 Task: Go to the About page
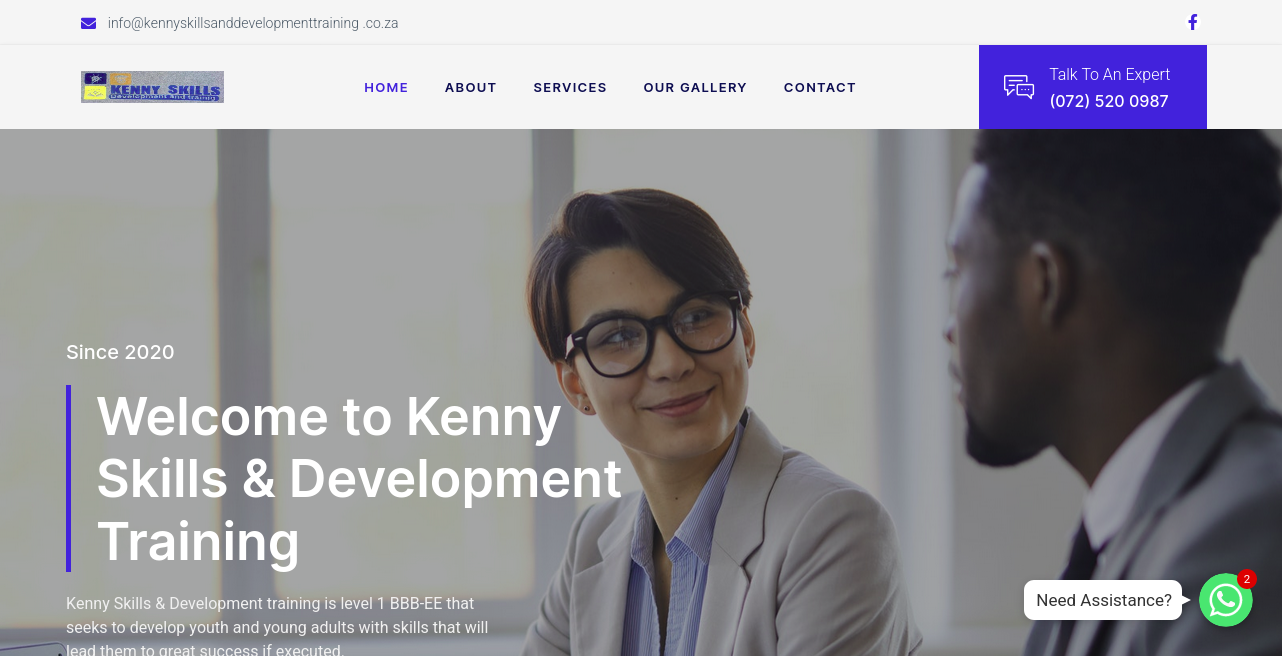point(471,87)
